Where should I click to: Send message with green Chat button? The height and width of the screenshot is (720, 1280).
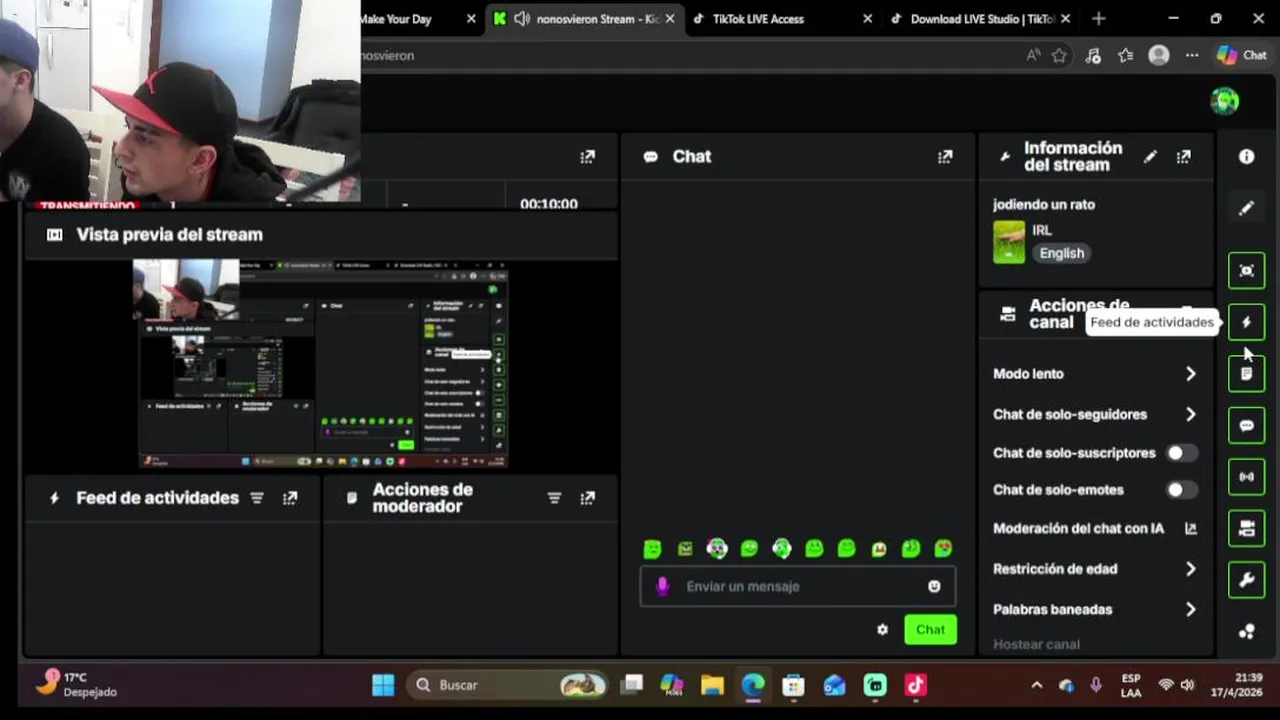click(x=930, y=629)
